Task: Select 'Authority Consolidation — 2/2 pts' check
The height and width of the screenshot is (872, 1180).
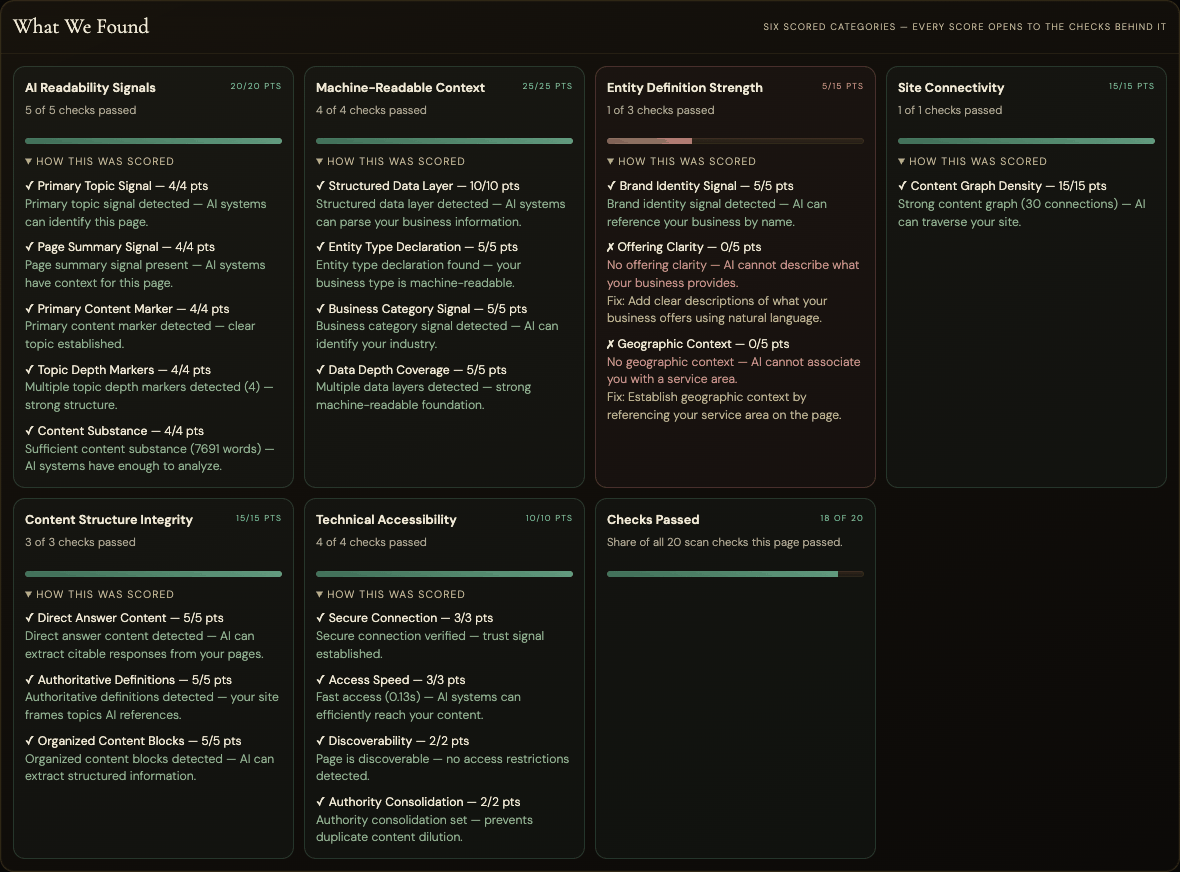Action: coord(418,802)
